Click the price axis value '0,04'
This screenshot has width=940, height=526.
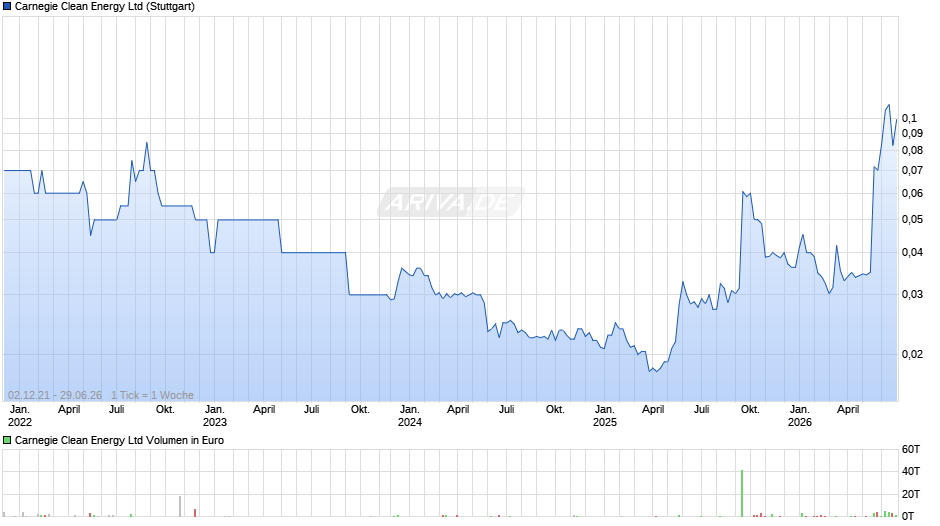point(912,253)
